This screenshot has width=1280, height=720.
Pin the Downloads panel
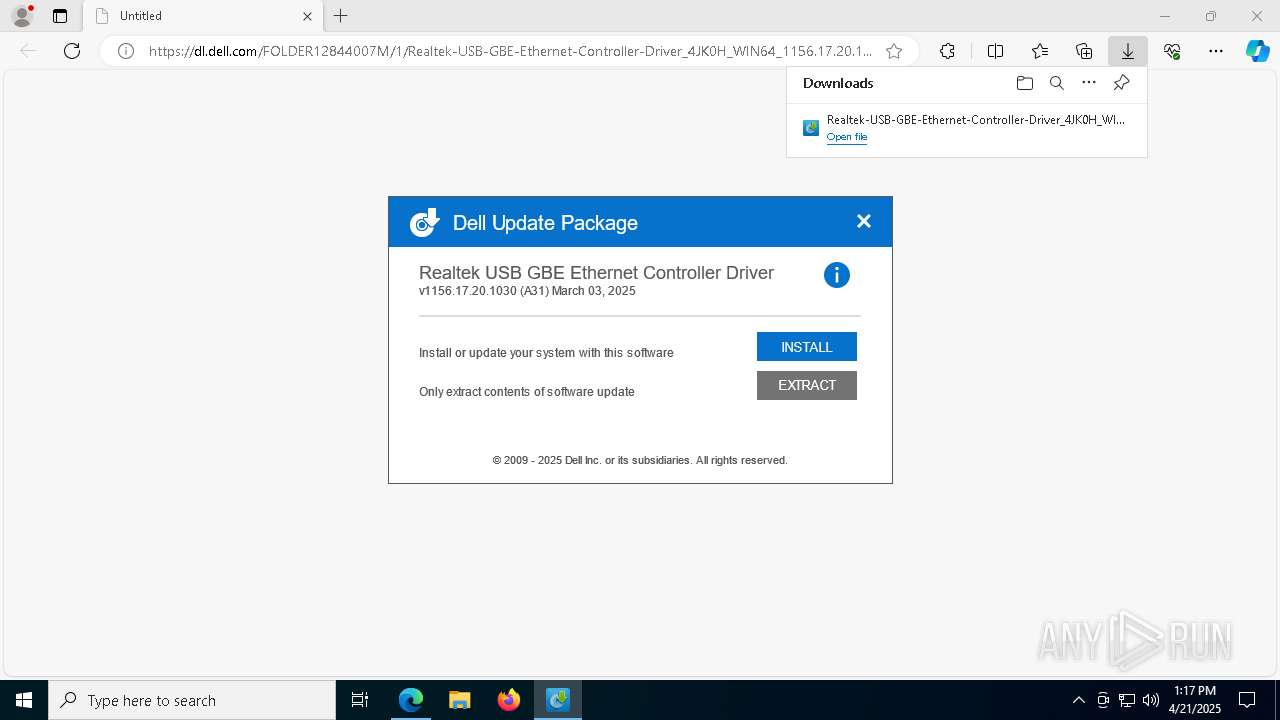(1121, 83)
